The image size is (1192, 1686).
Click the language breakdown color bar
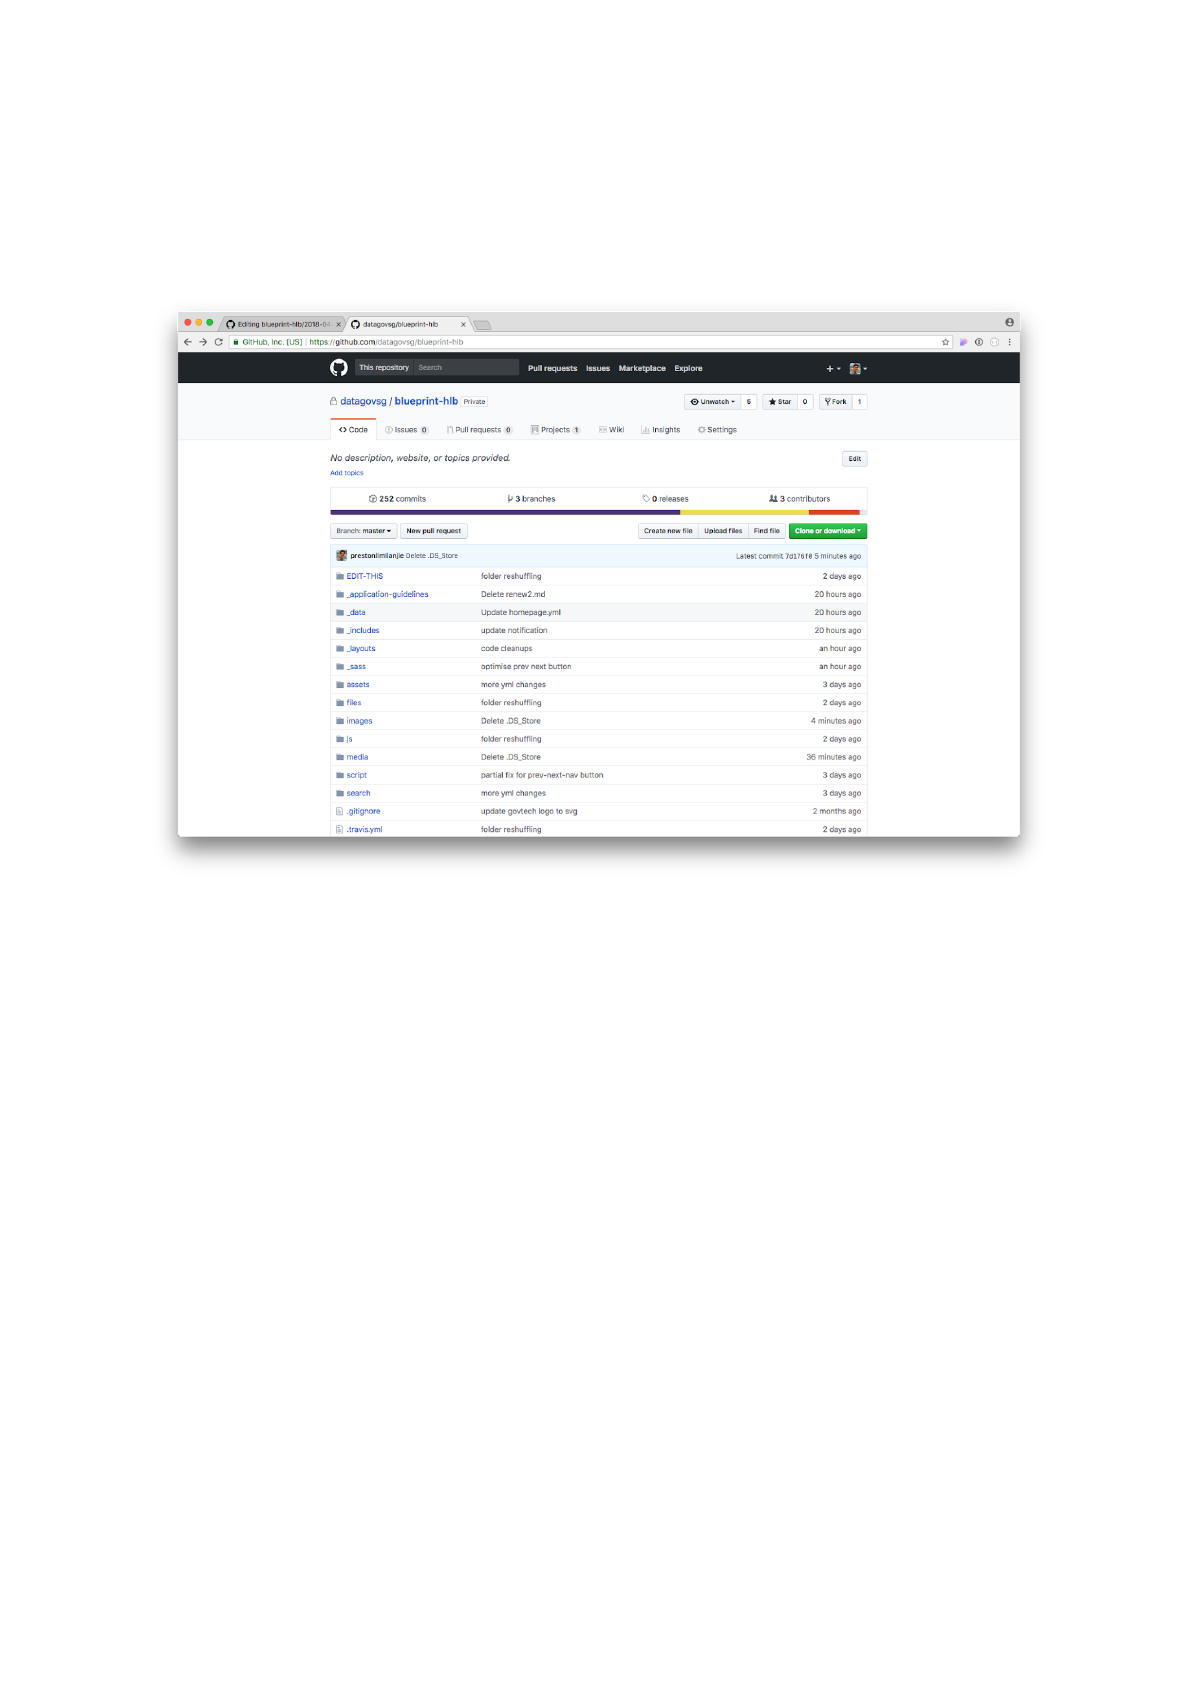click(x=598, y=512)
